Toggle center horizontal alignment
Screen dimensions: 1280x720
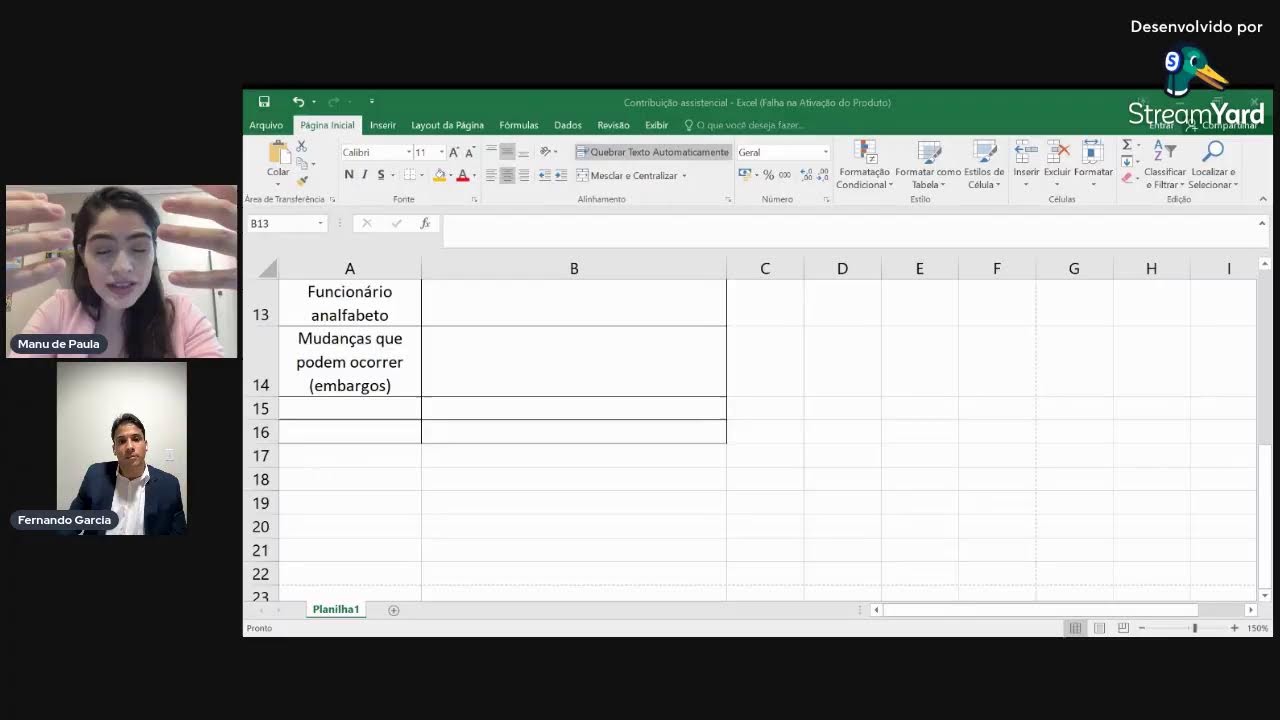coord(507,175)
